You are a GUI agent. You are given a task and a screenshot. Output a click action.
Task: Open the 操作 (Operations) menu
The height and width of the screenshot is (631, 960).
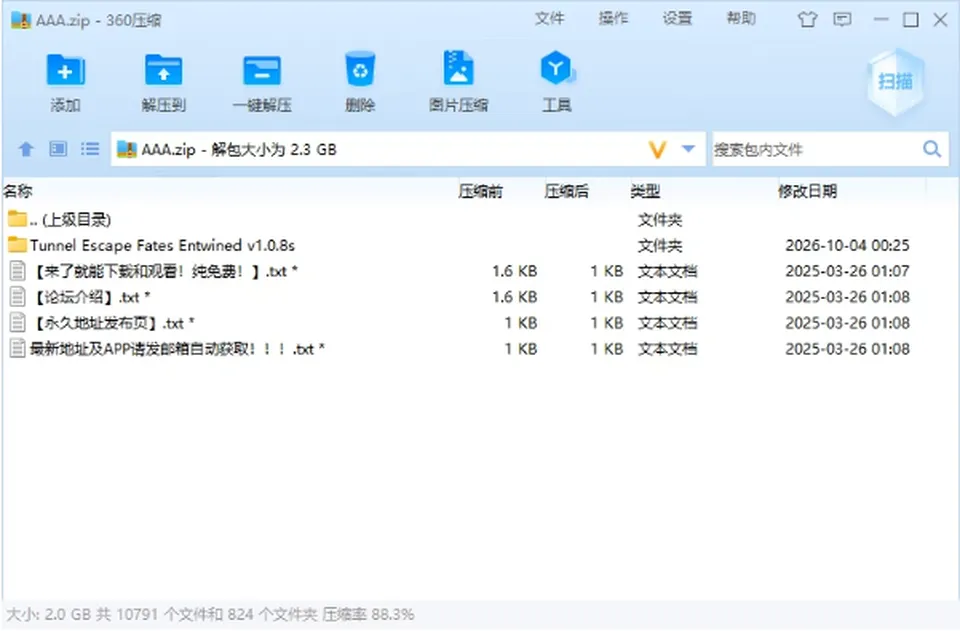tap(613, 18)
